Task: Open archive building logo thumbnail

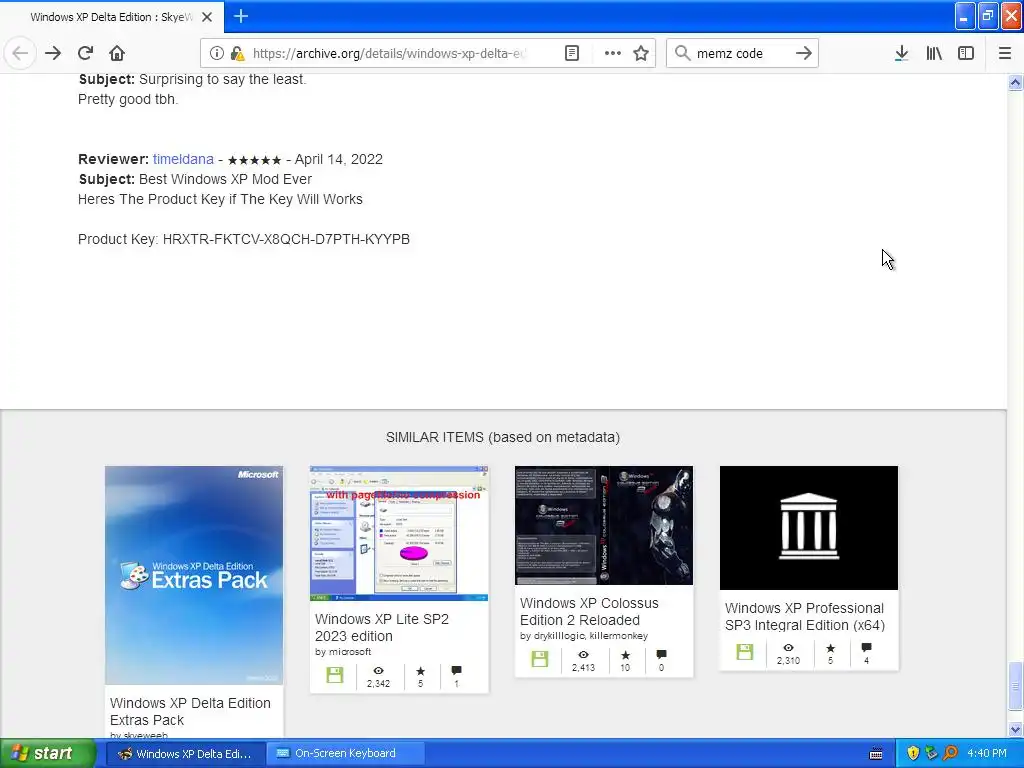Action: [x=809, y=528]
